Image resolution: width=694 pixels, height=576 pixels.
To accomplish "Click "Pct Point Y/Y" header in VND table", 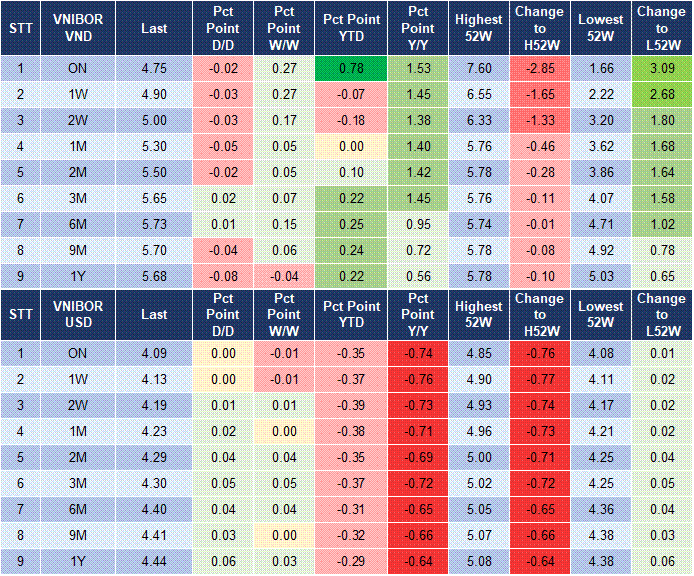I will point(418,29).
